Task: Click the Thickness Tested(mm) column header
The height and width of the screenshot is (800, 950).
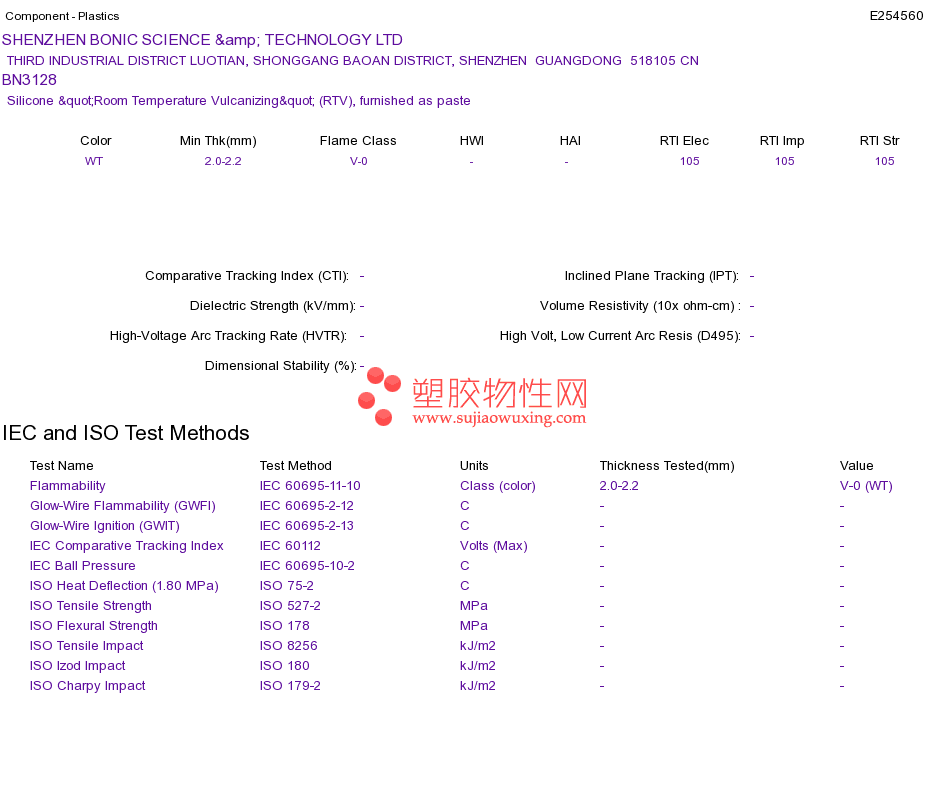Action: pyautogui.click(x=667, y=465)
